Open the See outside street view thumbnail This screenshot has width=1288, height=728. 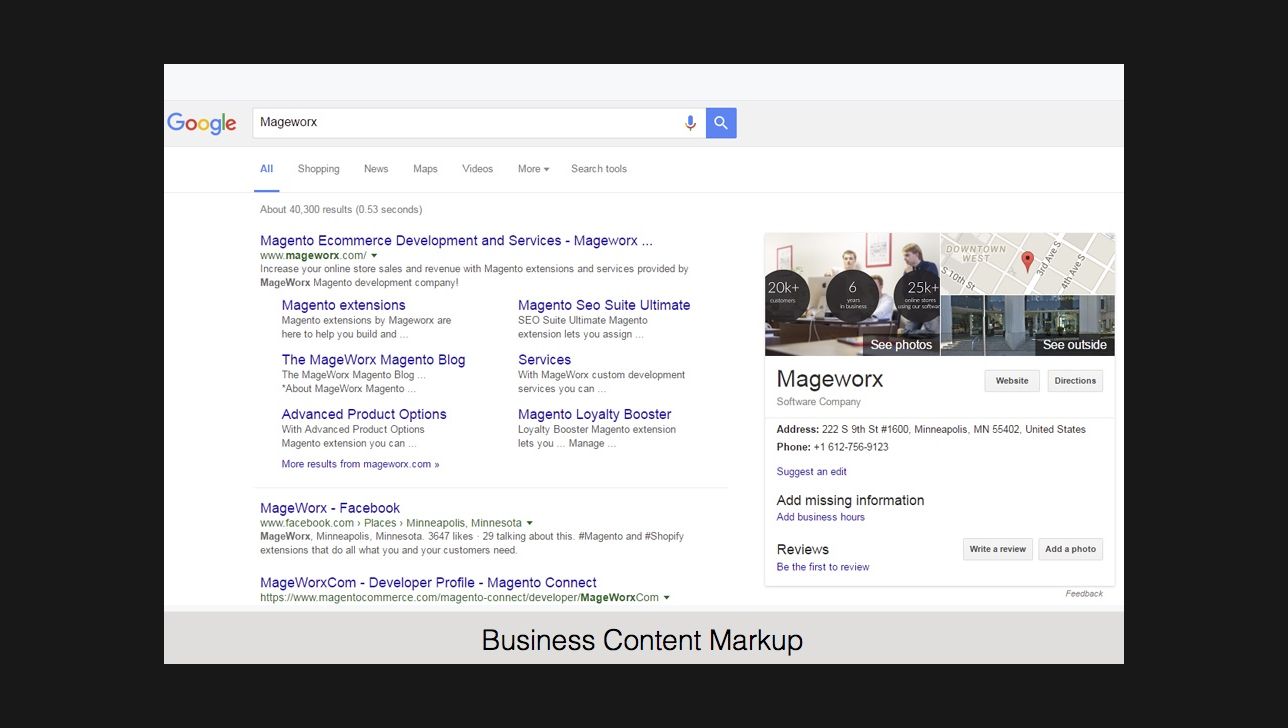(x=1028, y=326)
